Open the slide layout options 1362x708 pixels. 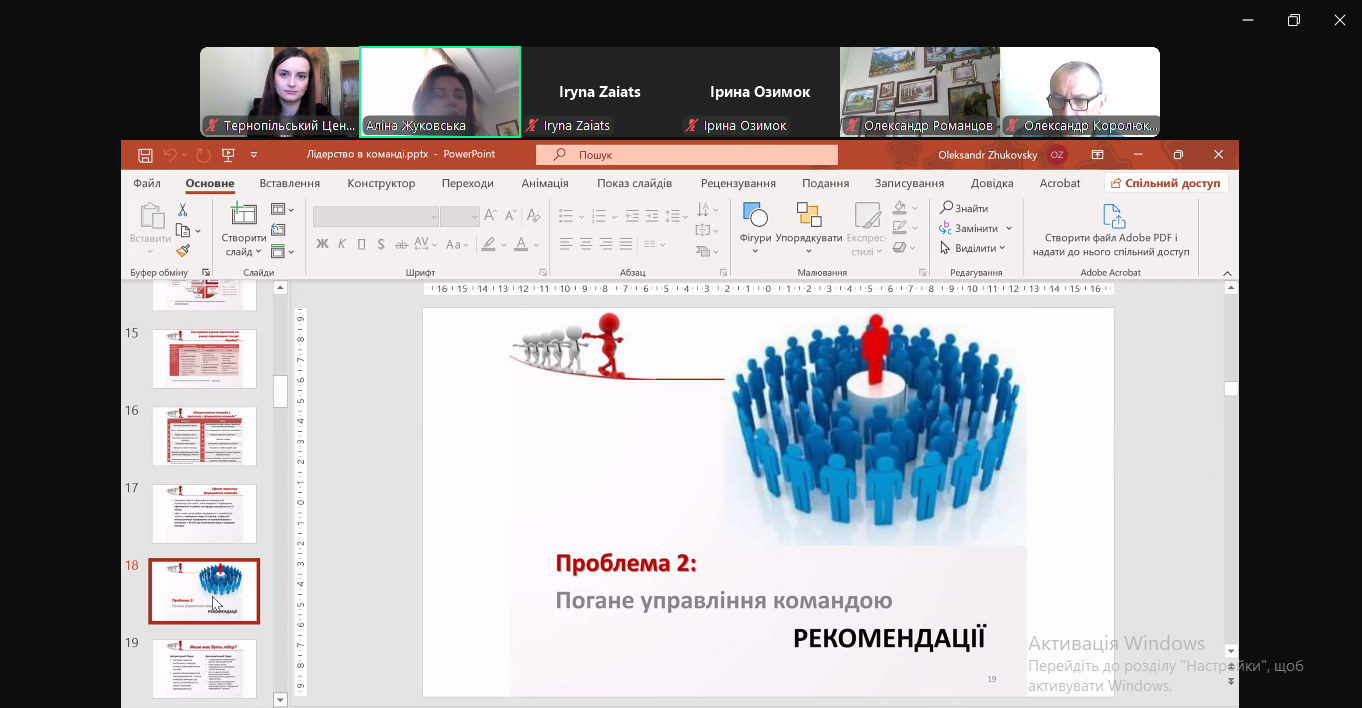click(x=283, y=210)
